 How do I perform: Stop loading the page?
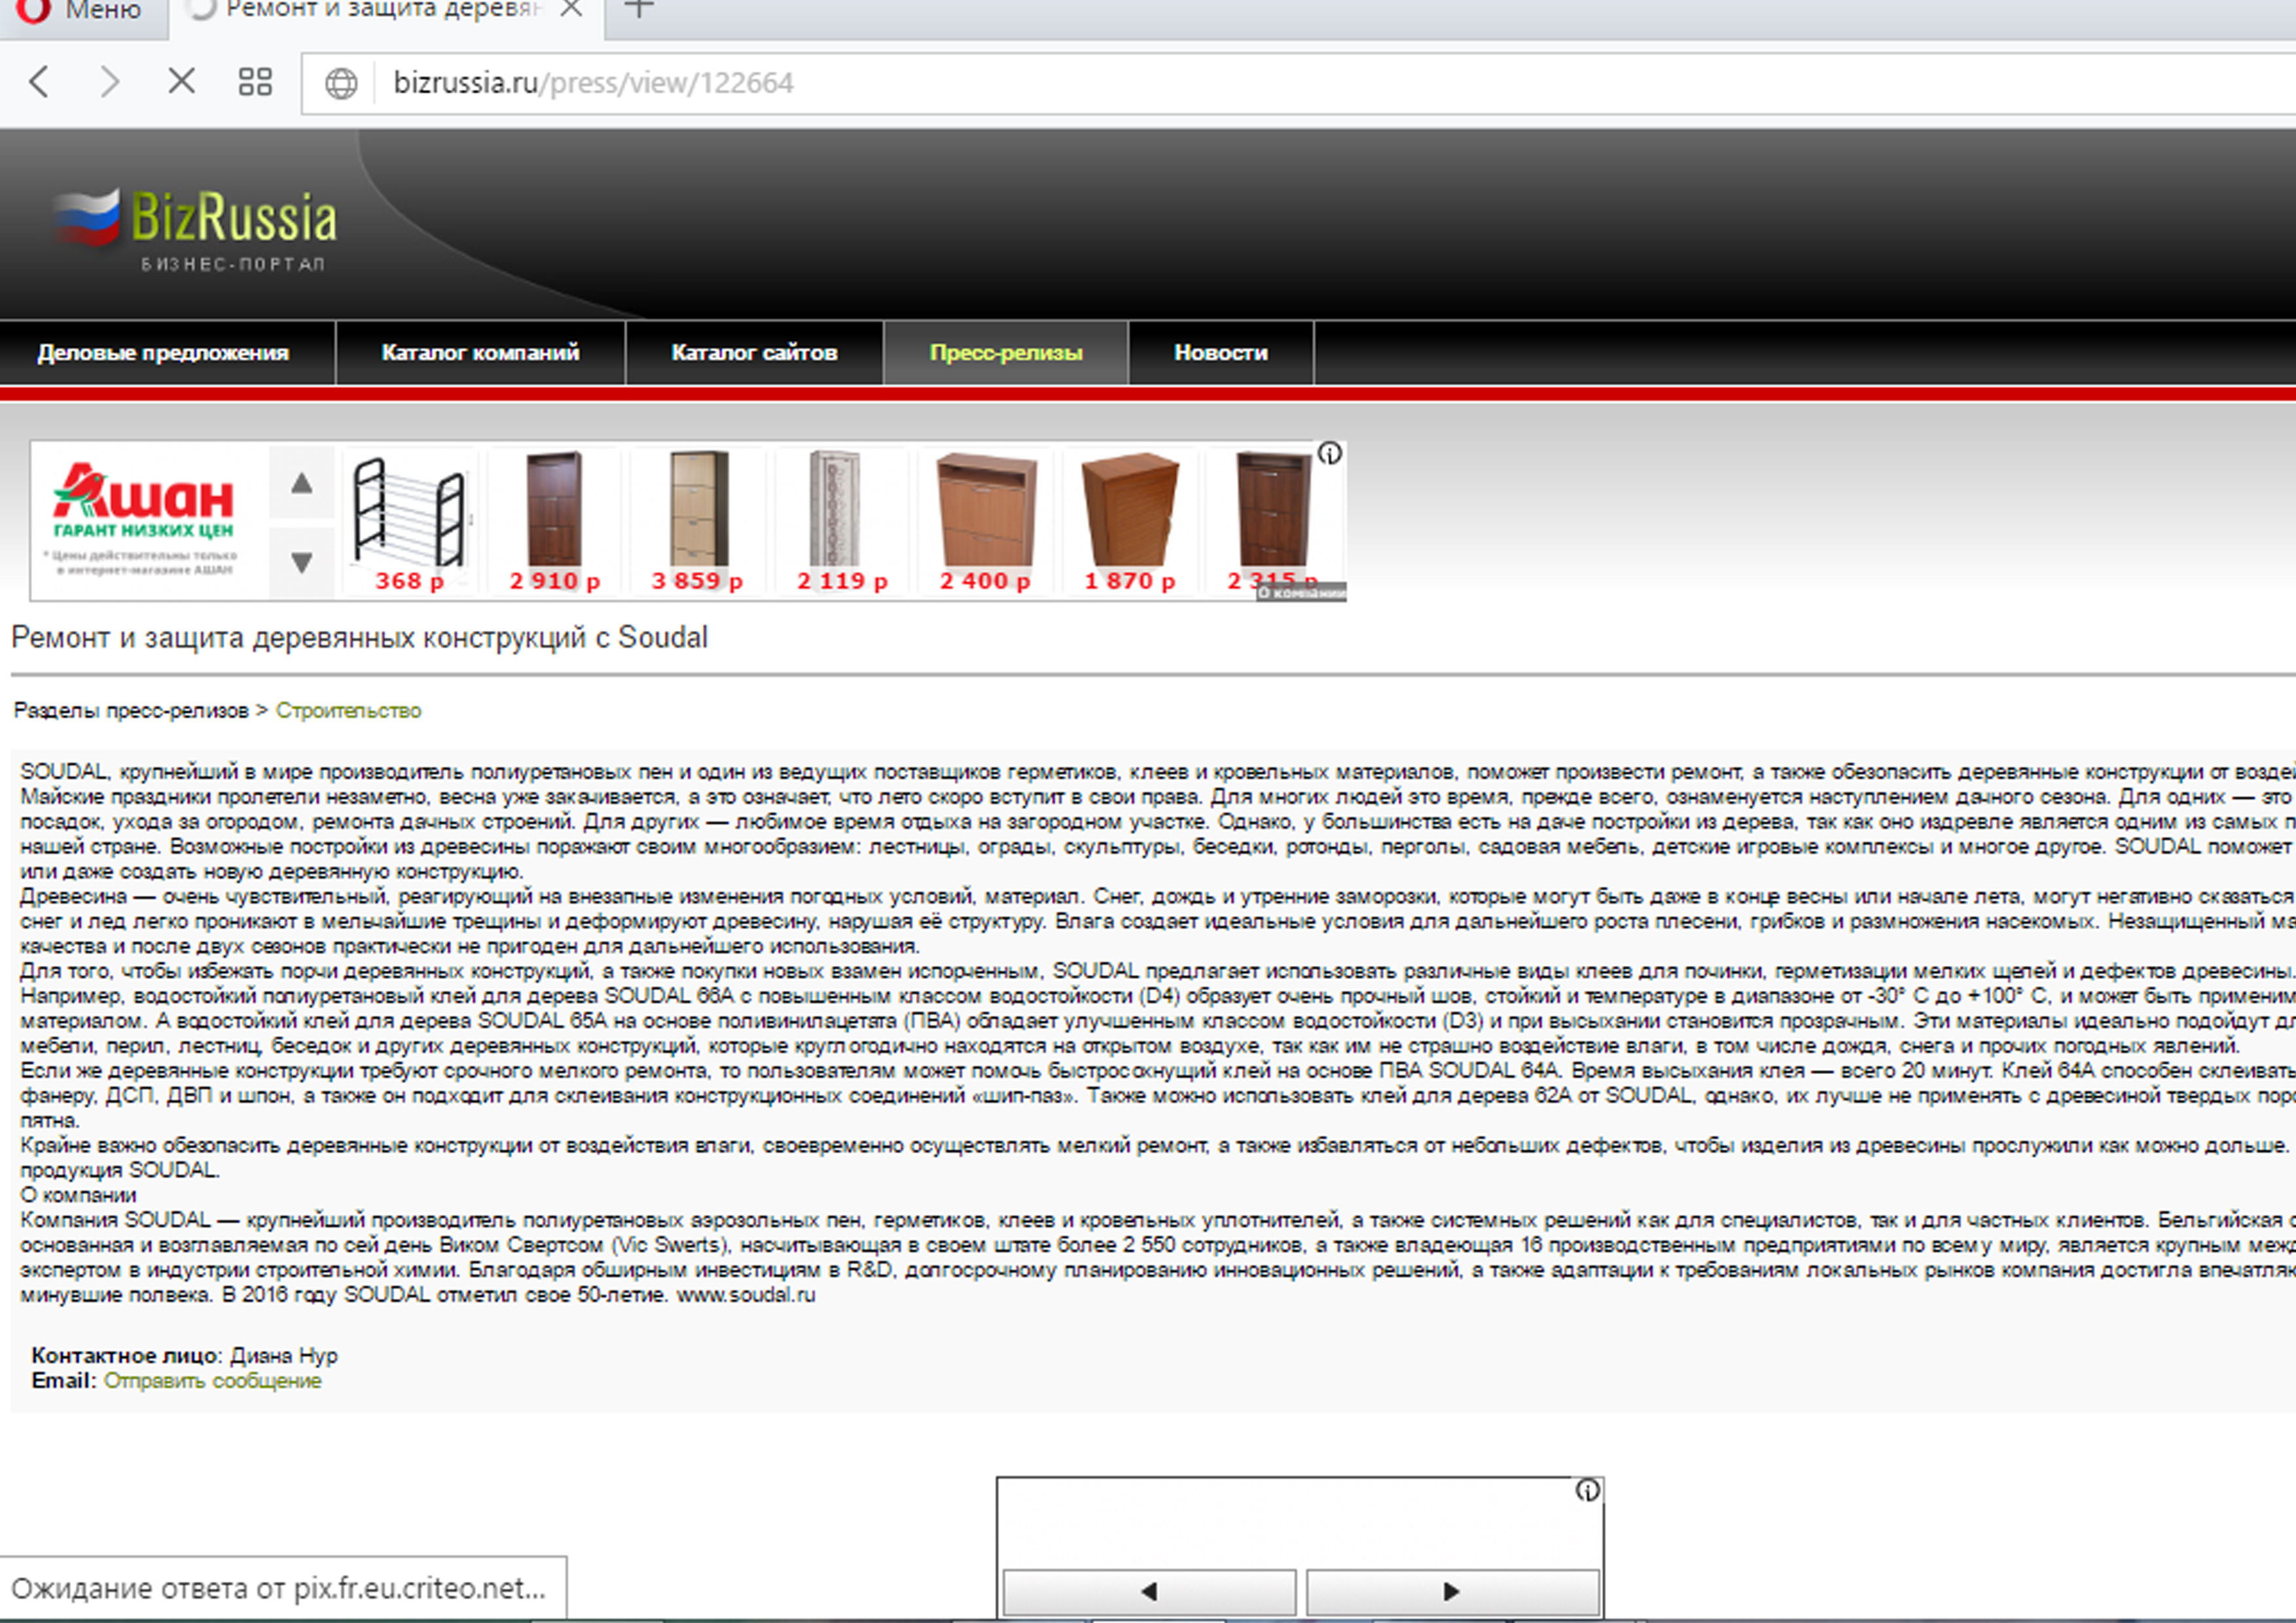point(181,82)
